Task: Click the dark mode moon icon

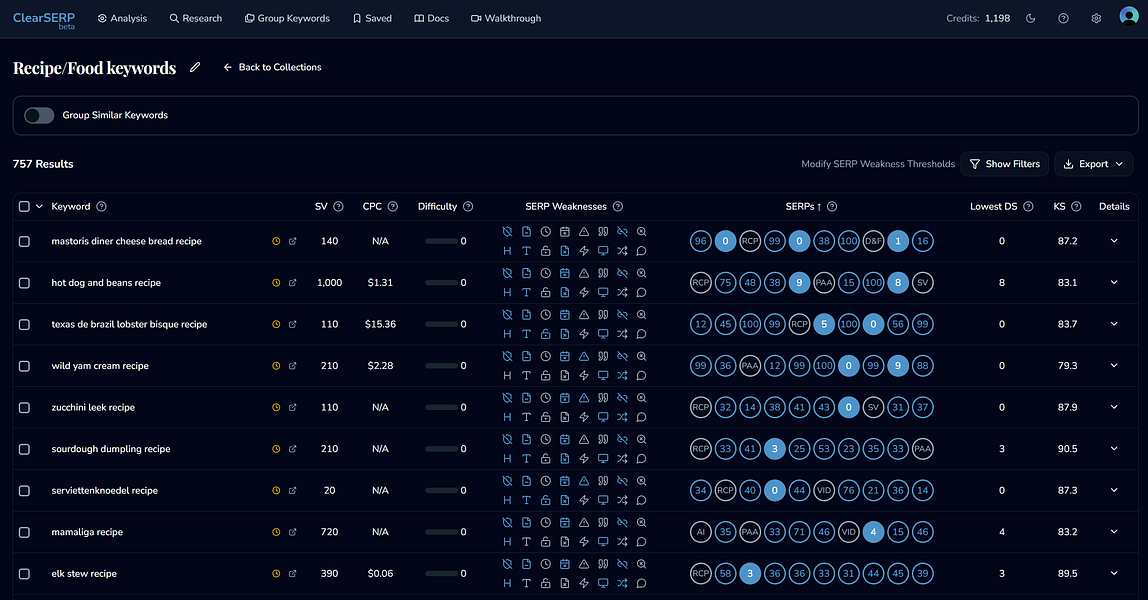Action: tap(1031, 18)
